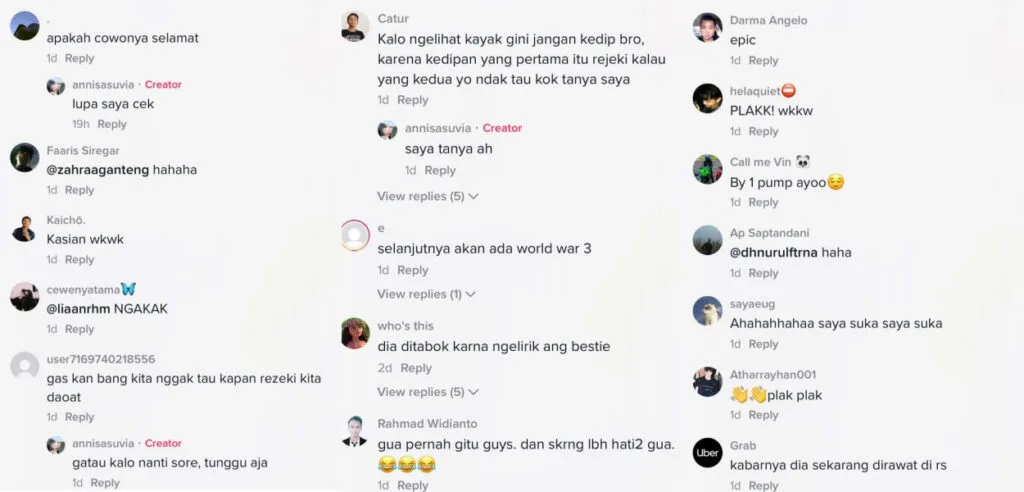Expand 1 reply under world war 3 comment
The height and width of the screenshot is (492, 1024).
[x=426, y=294]
